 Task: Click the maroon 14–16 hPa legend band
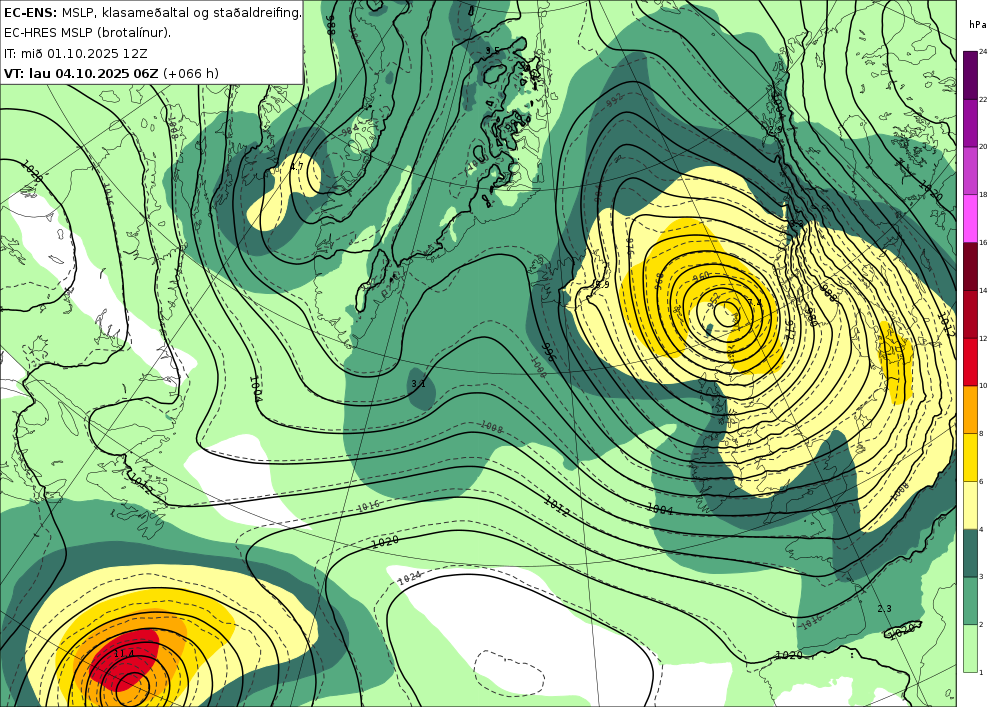pyautogui.click(x=970, y=266)
